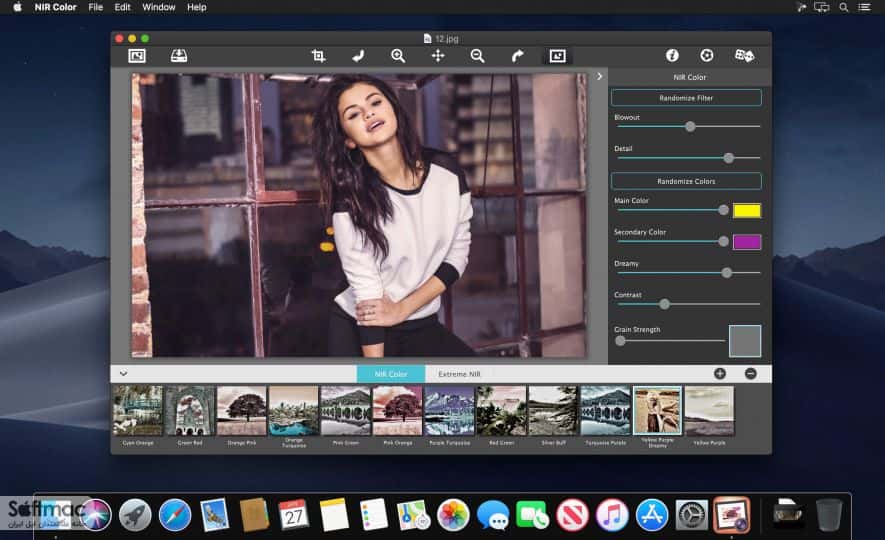Select the crop tool icon
885x540 pixels.
coord(318,55)
